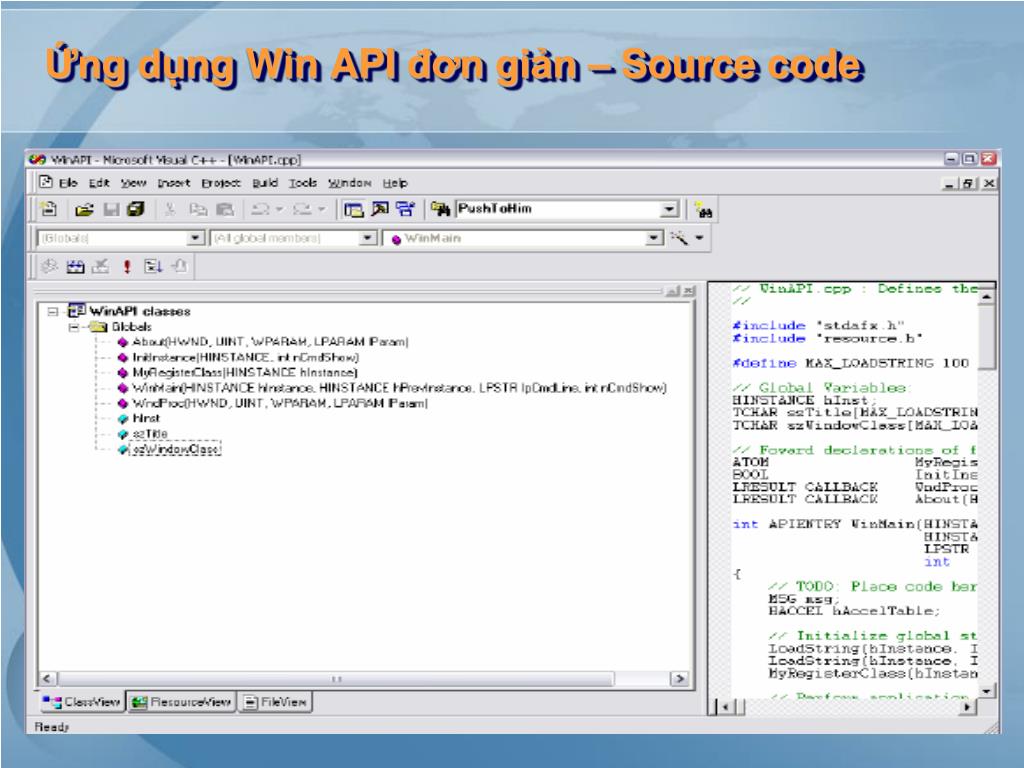Click the Insert Breakpoint hand icon
1024x768 pixels.
[180, 266]
